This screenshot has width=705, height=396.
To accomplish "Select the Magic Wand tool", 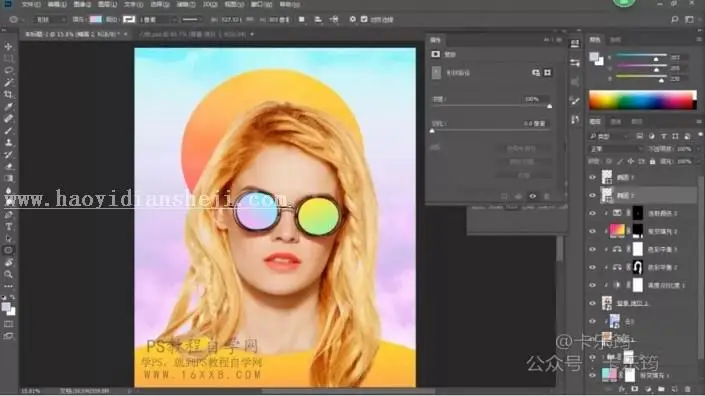I will tap(8, 82).
